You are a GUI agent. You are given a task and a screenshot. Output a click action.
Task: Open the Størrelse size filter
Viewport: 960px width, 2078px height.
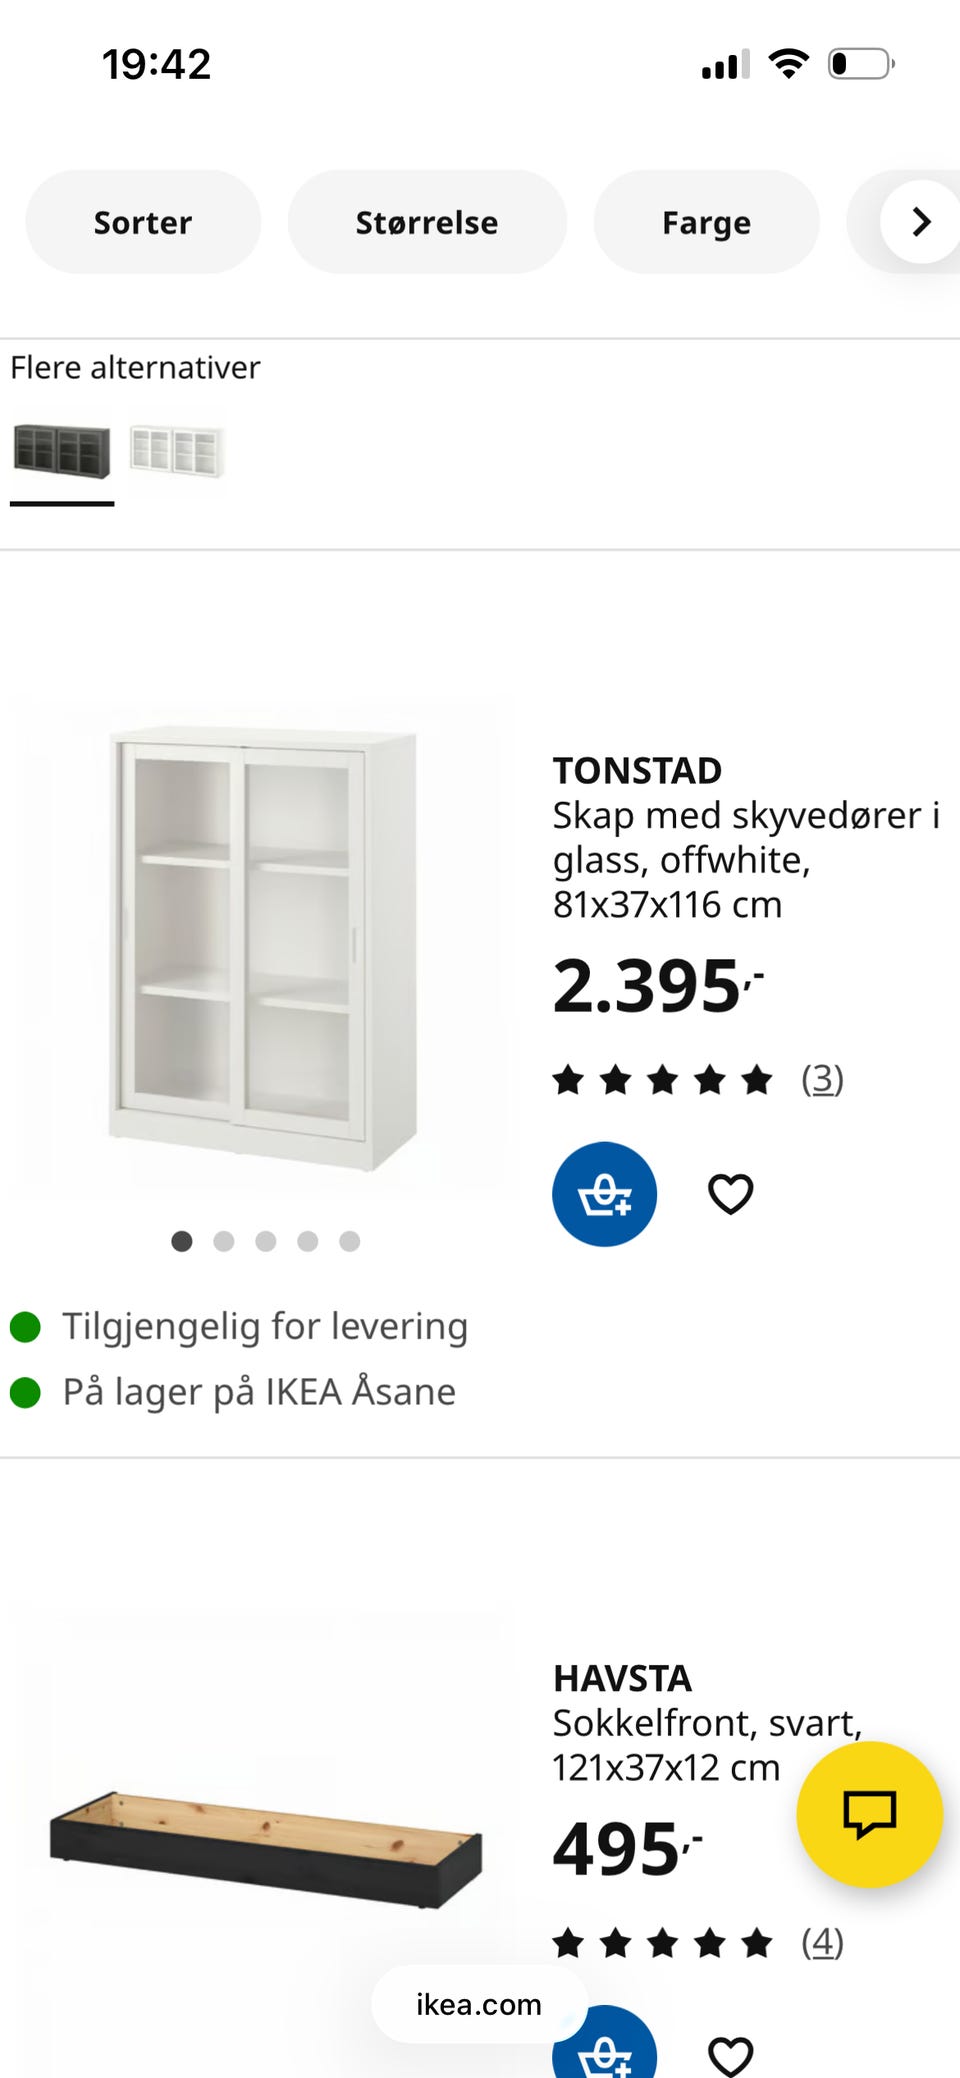427,222
